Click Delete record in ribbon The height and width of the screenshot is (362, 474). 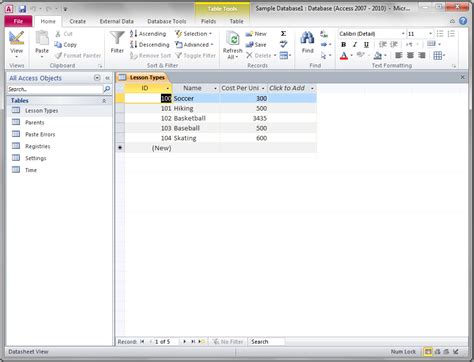tap(259, 55)
